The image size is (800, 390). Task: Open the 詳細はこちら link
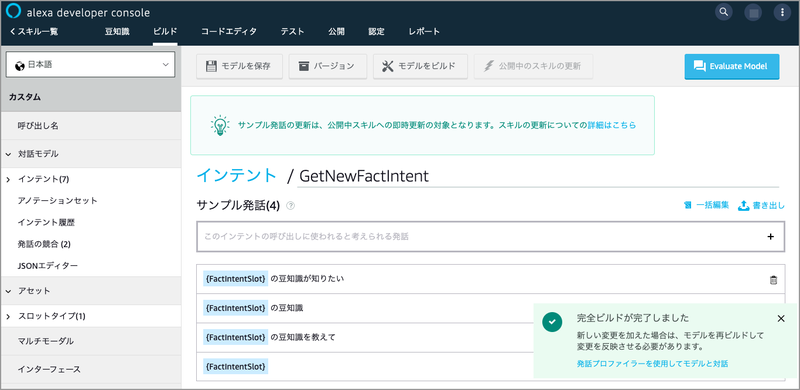612,125
